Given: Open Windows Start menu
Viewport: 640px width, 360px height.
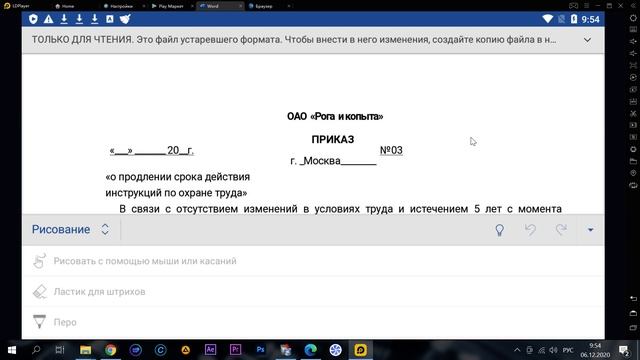Looking at the screenshot, I should tap(11, 350).
